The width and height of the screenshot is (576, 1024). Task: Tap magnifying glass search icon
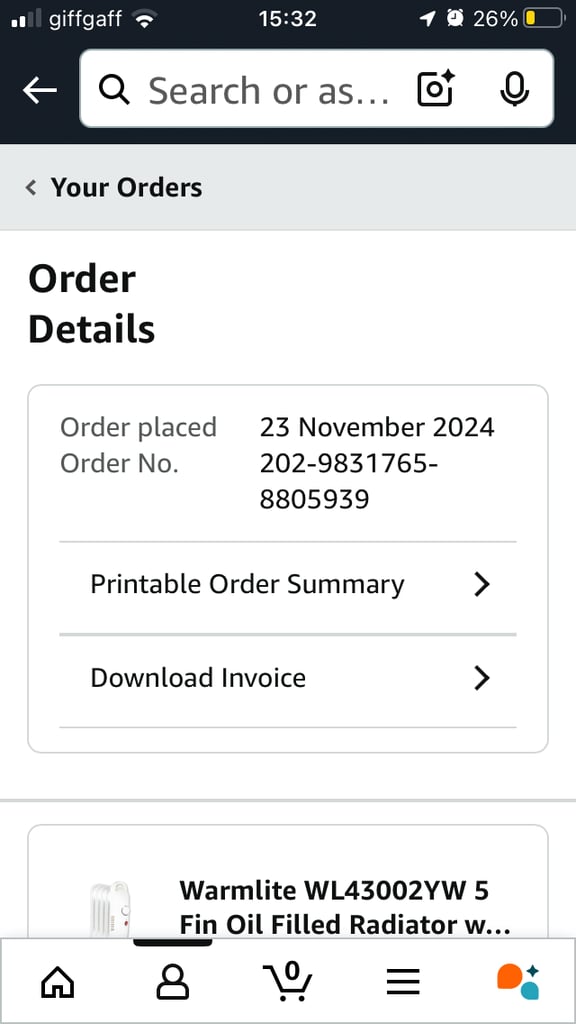[114, 89]
